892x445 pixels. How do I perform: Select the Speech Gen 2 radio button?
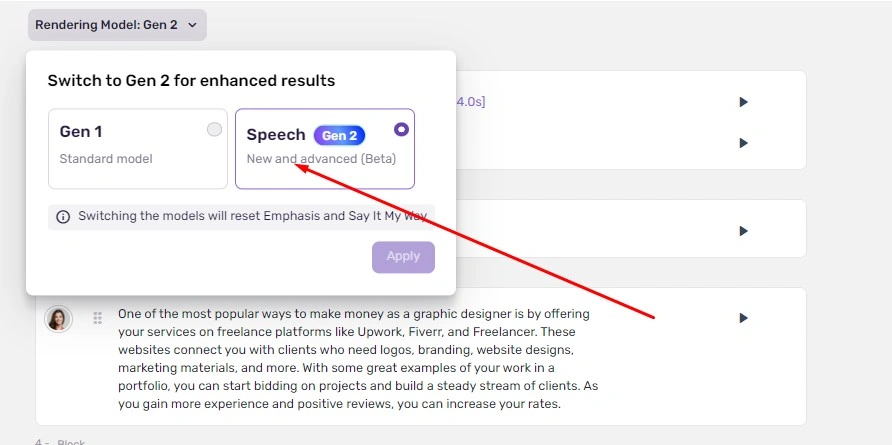tap(401, 129)
